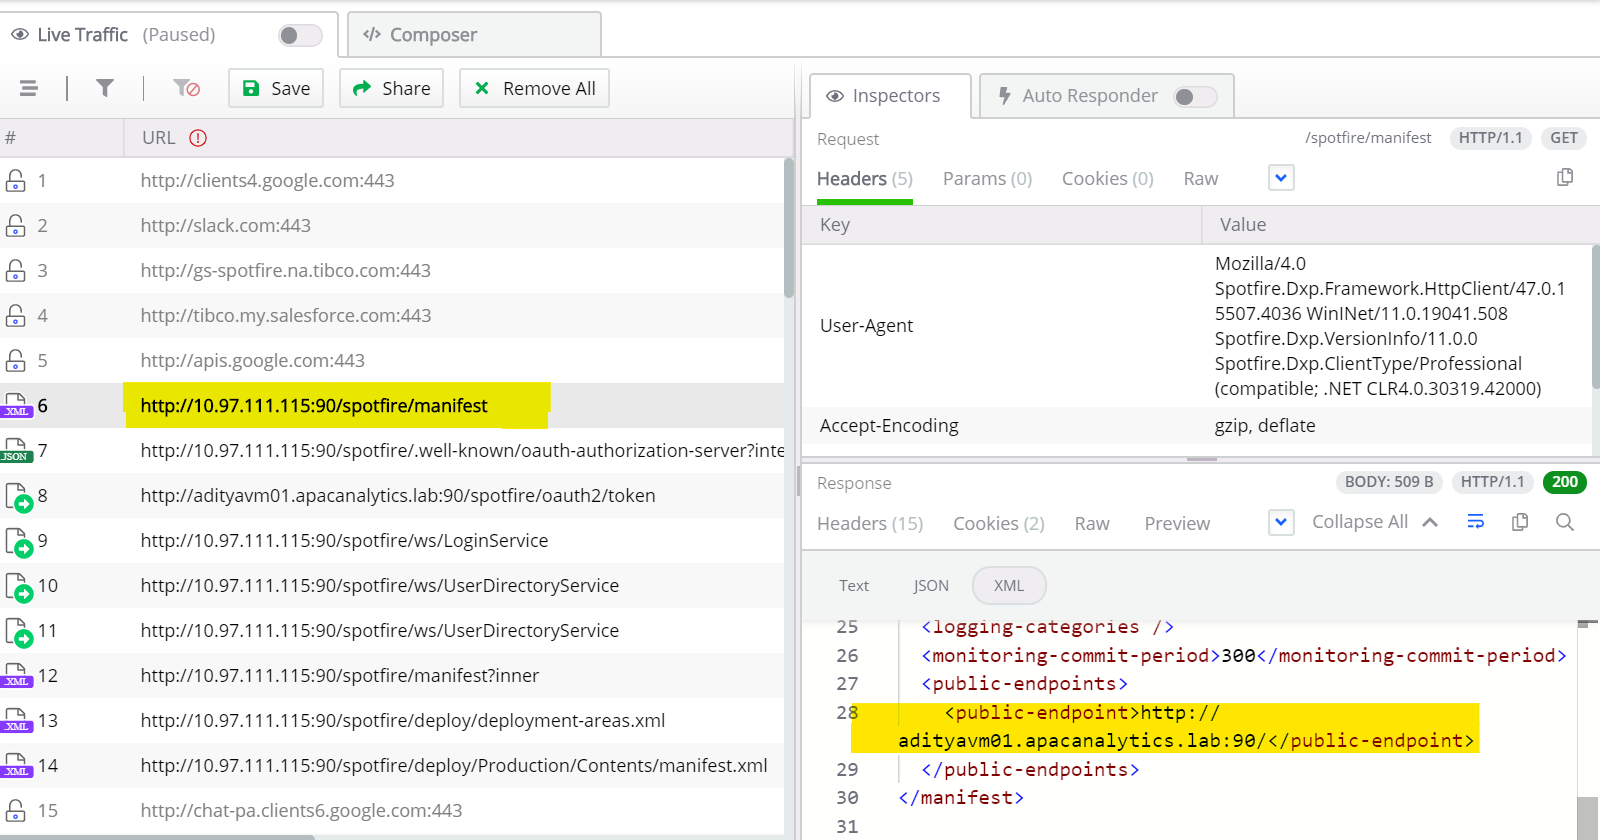Toggle the Live Traffic capture switch
Screen dimensions: 1600x840
[300, 35]
